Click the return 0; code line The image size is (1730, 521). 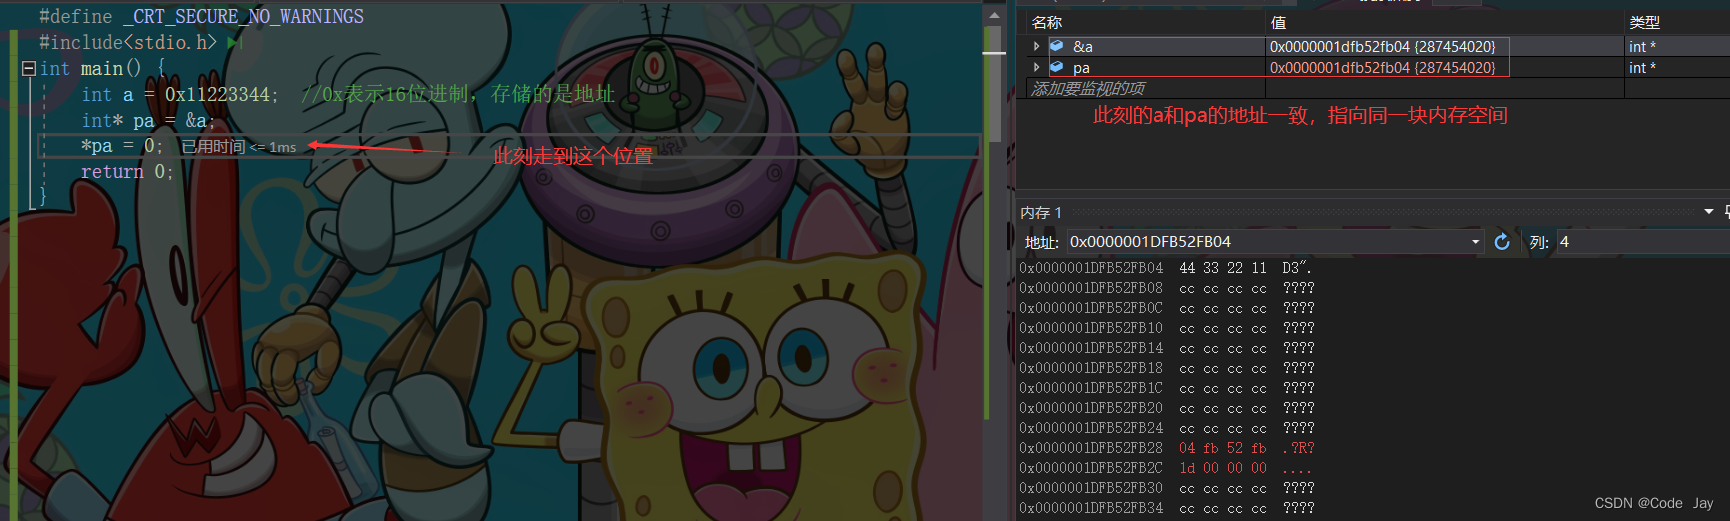[127, 172]
